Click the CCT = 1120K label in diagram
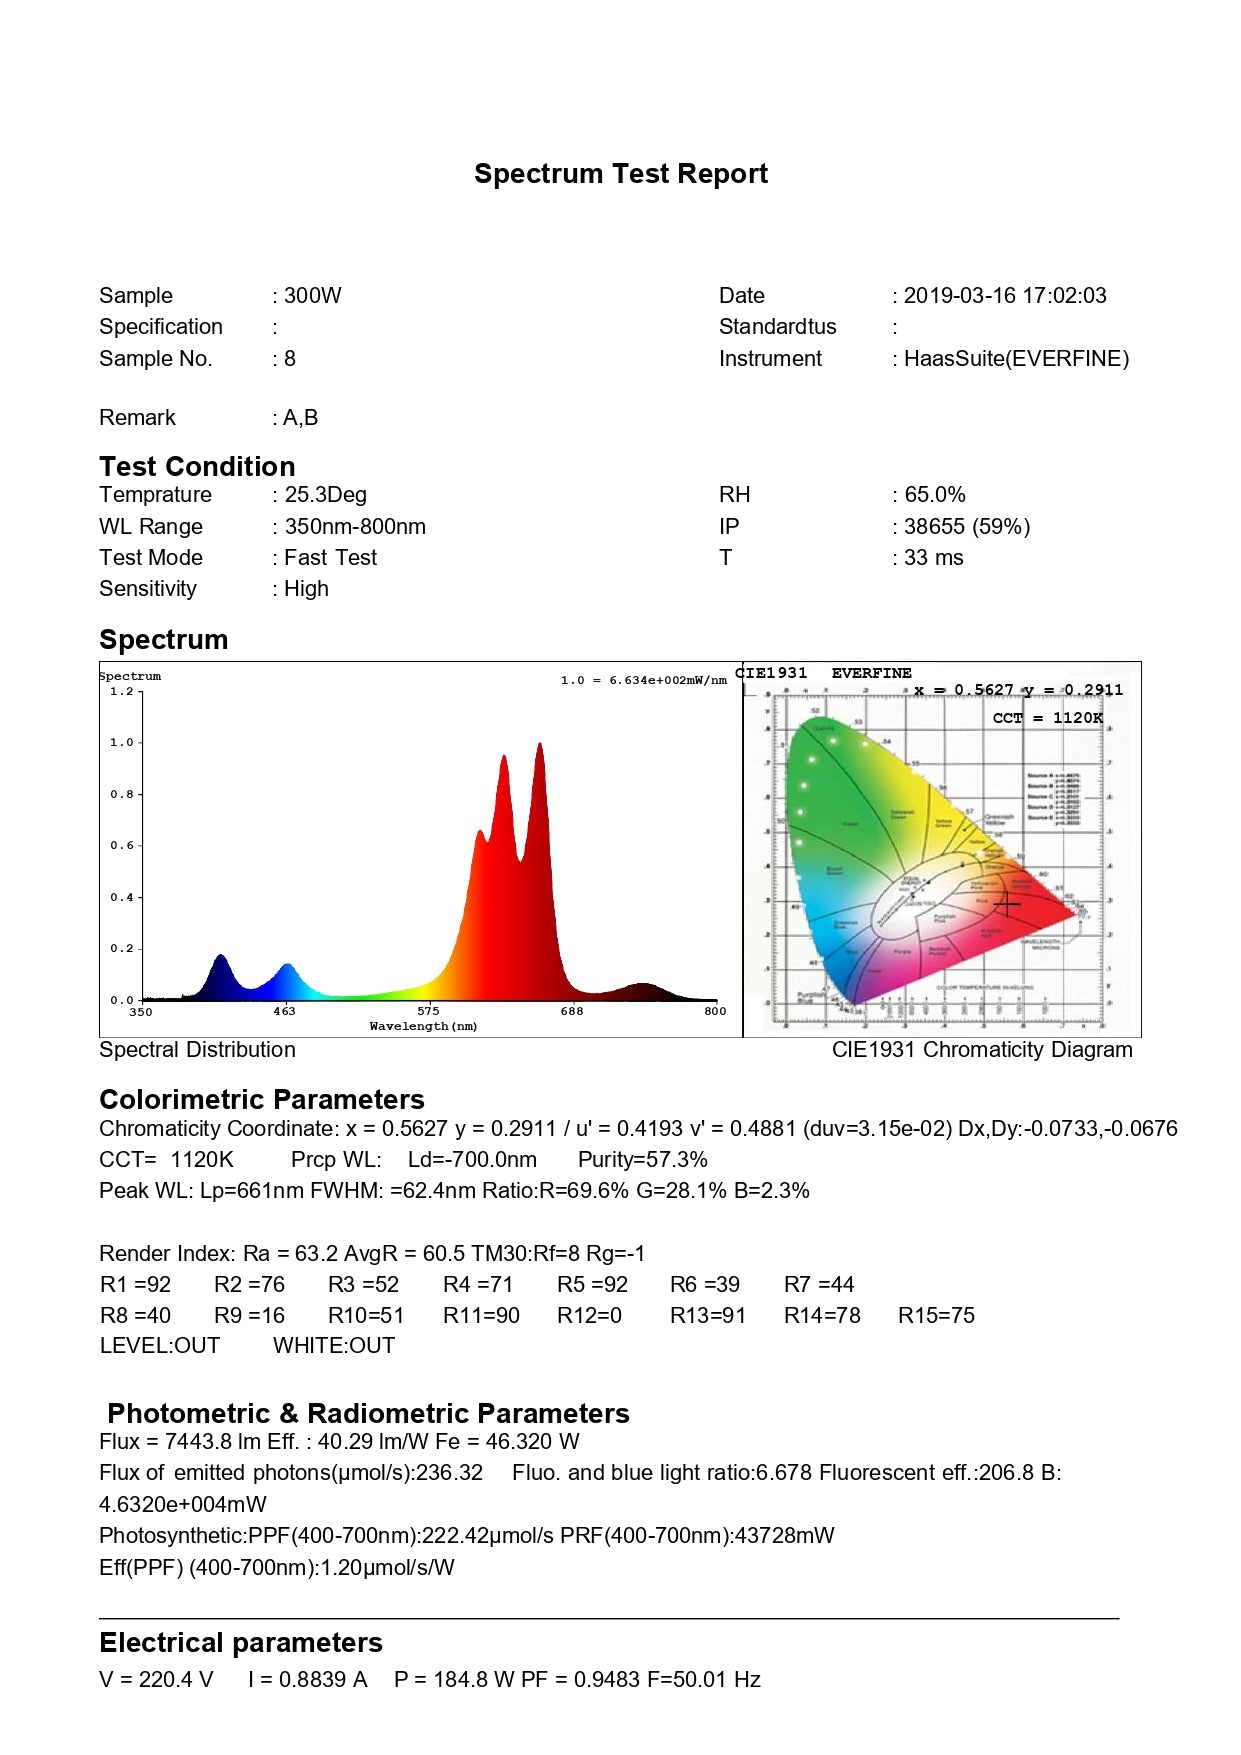Screen dimensions: 1241x1755 pyautogui.click(x=1047, y=718)
